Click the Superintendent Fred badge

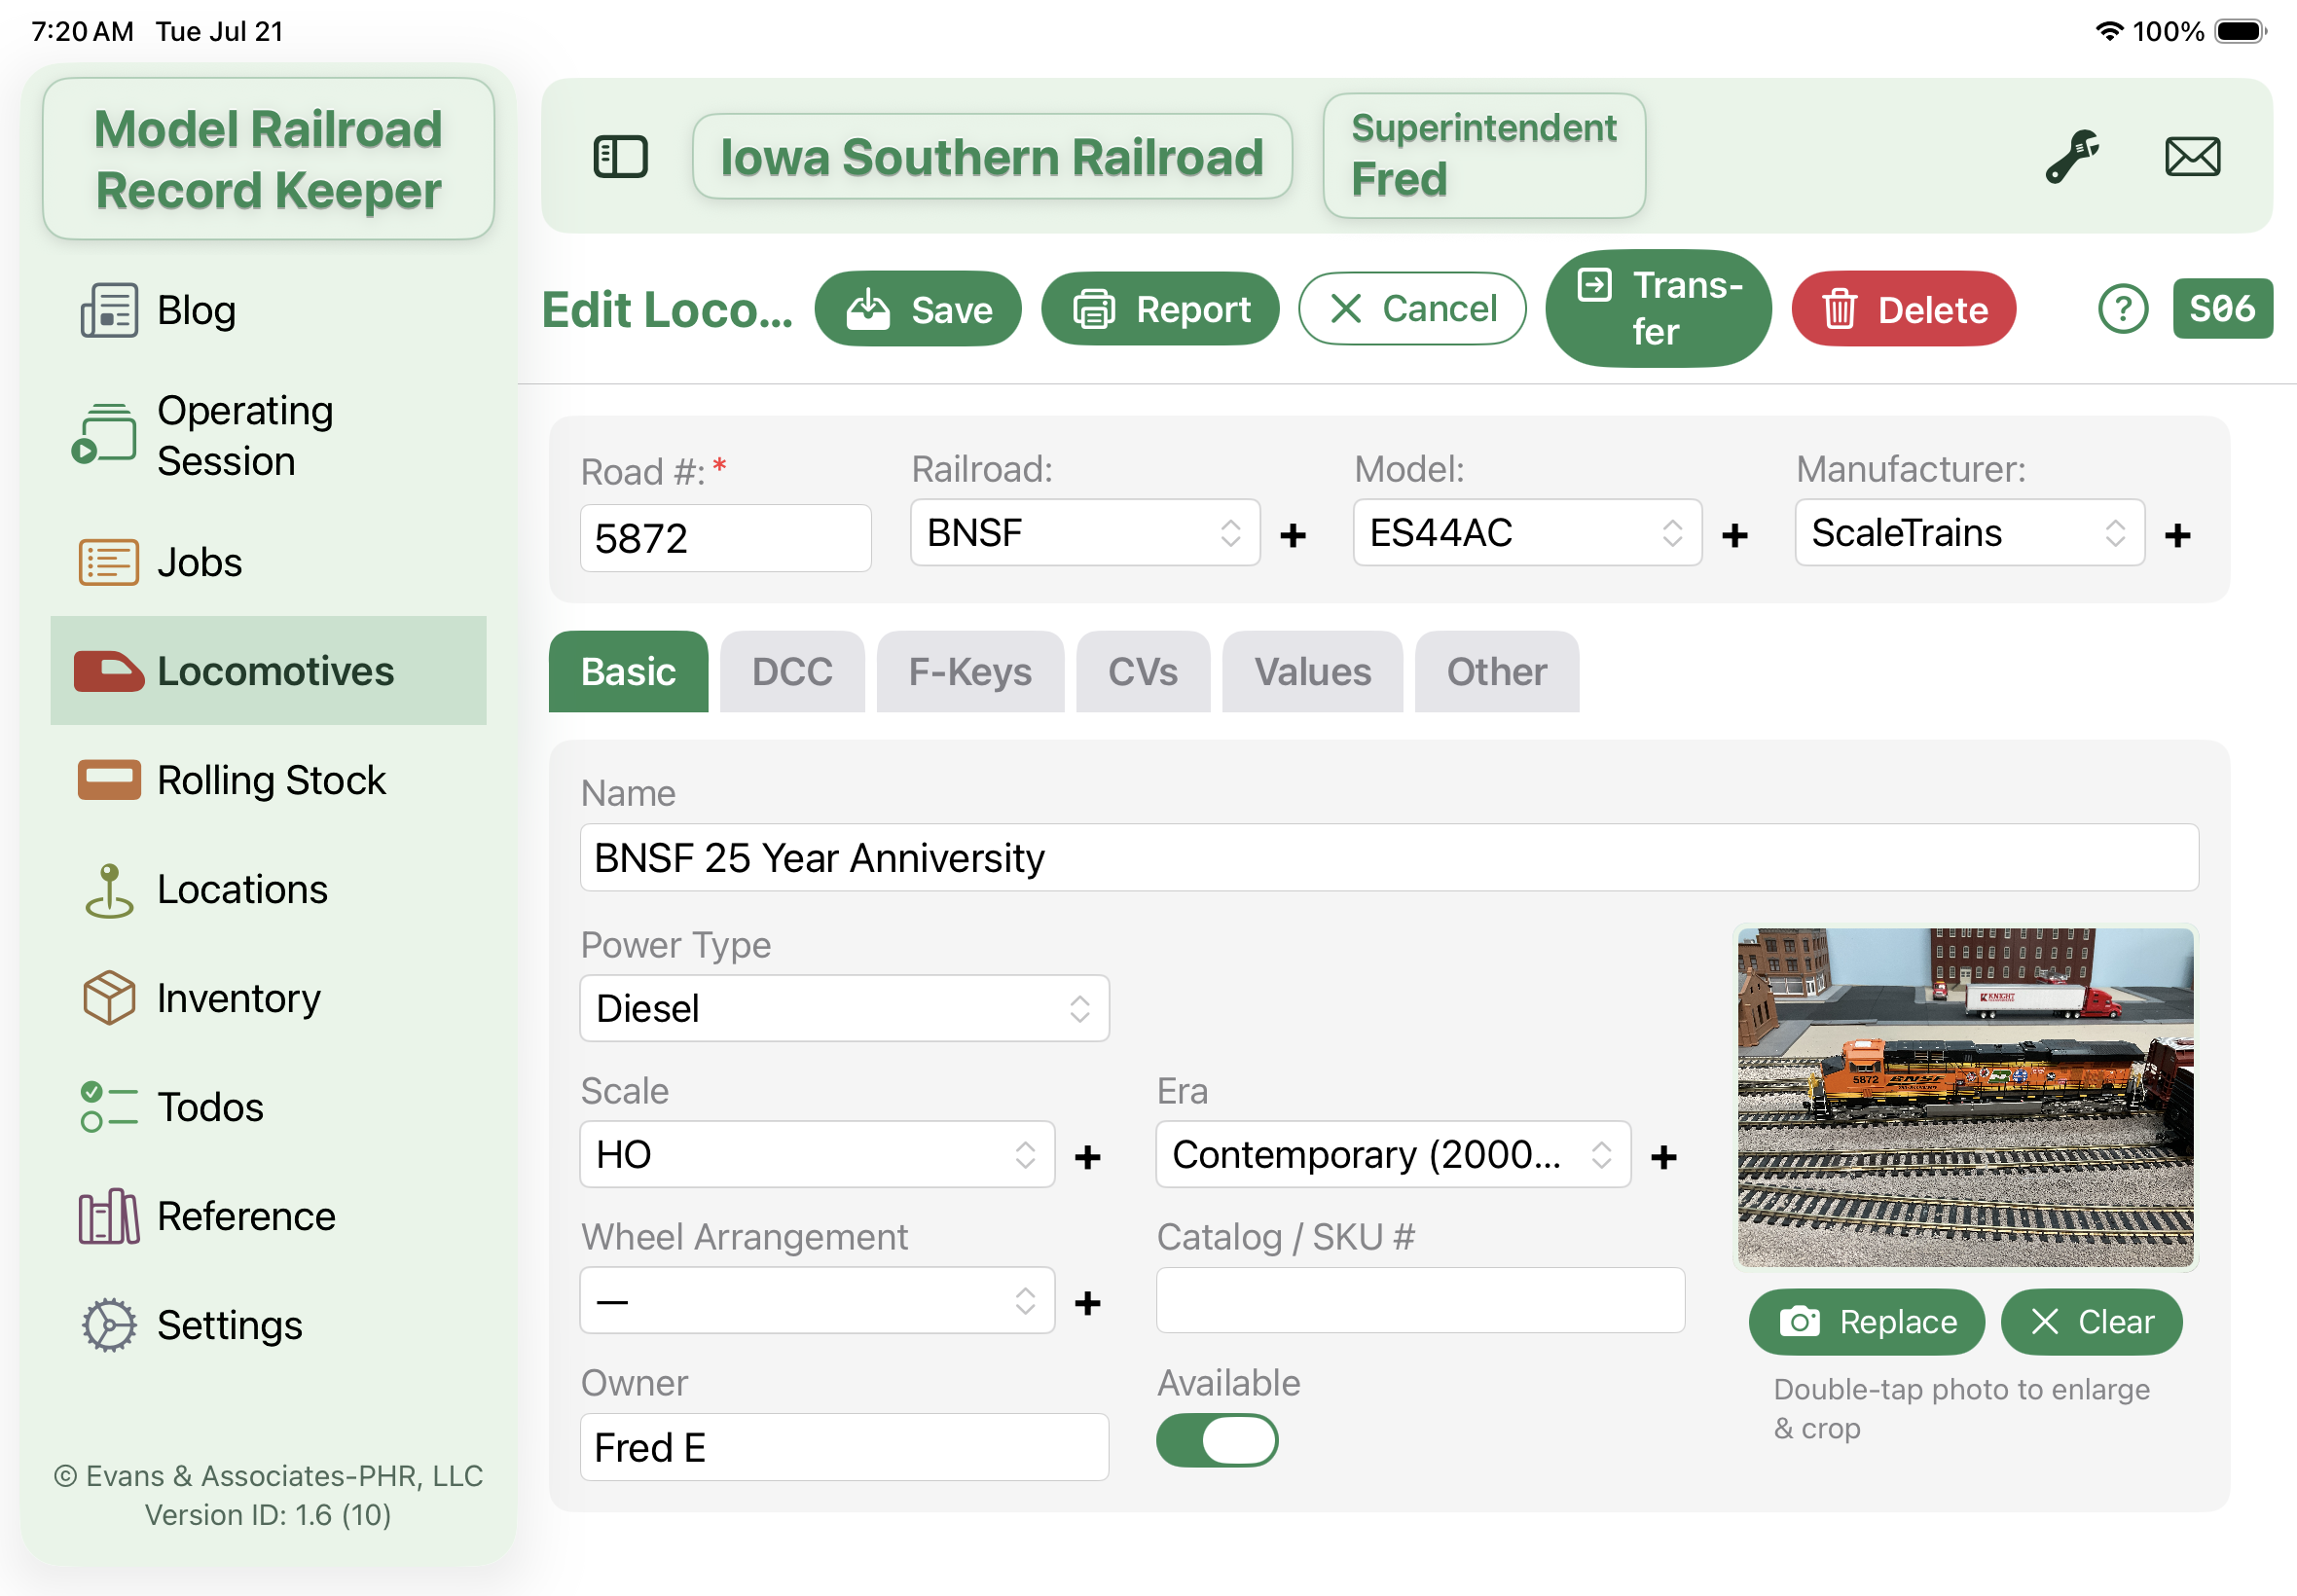1484,155
